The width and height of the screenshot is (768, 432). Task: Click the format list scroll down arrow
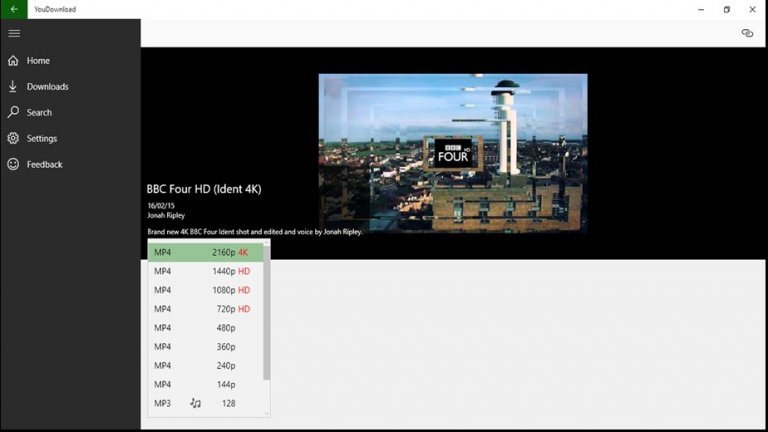coord(266,413)
